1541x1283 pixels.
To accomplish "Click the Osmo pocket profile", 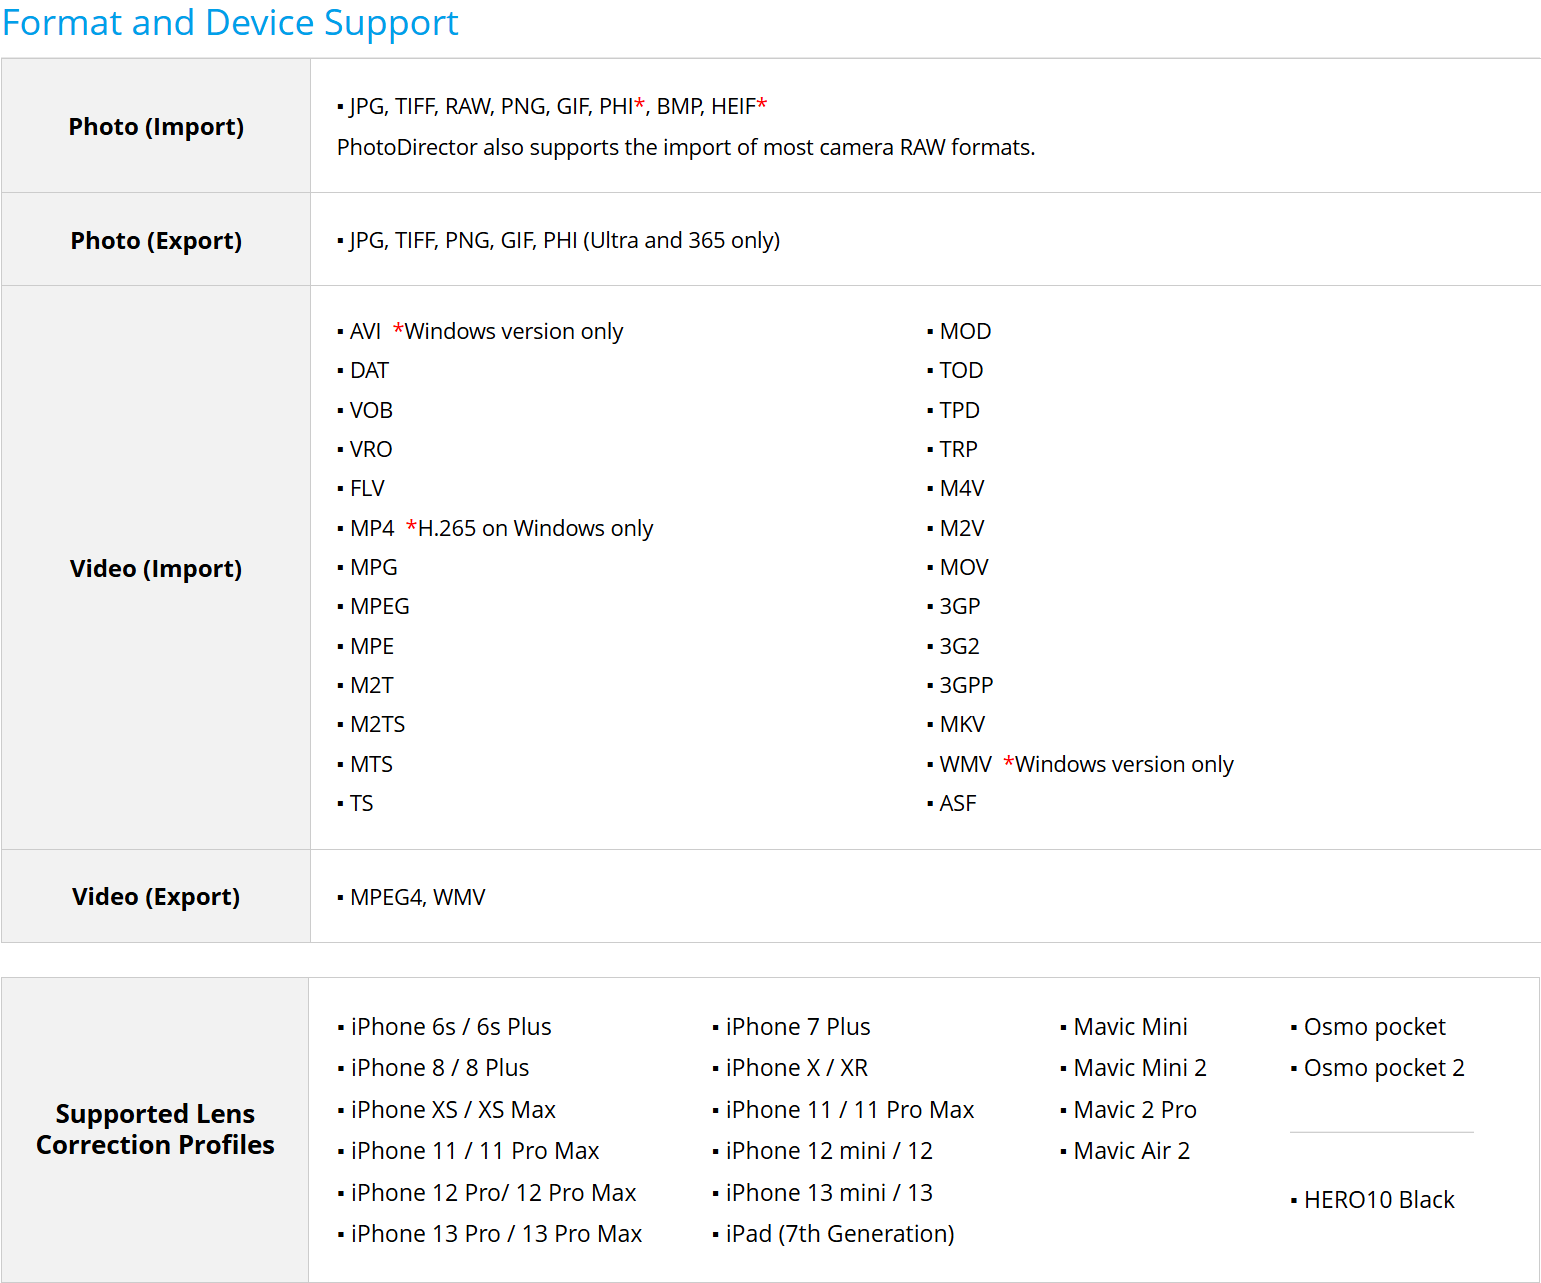I will [x=1375, y=1027].
